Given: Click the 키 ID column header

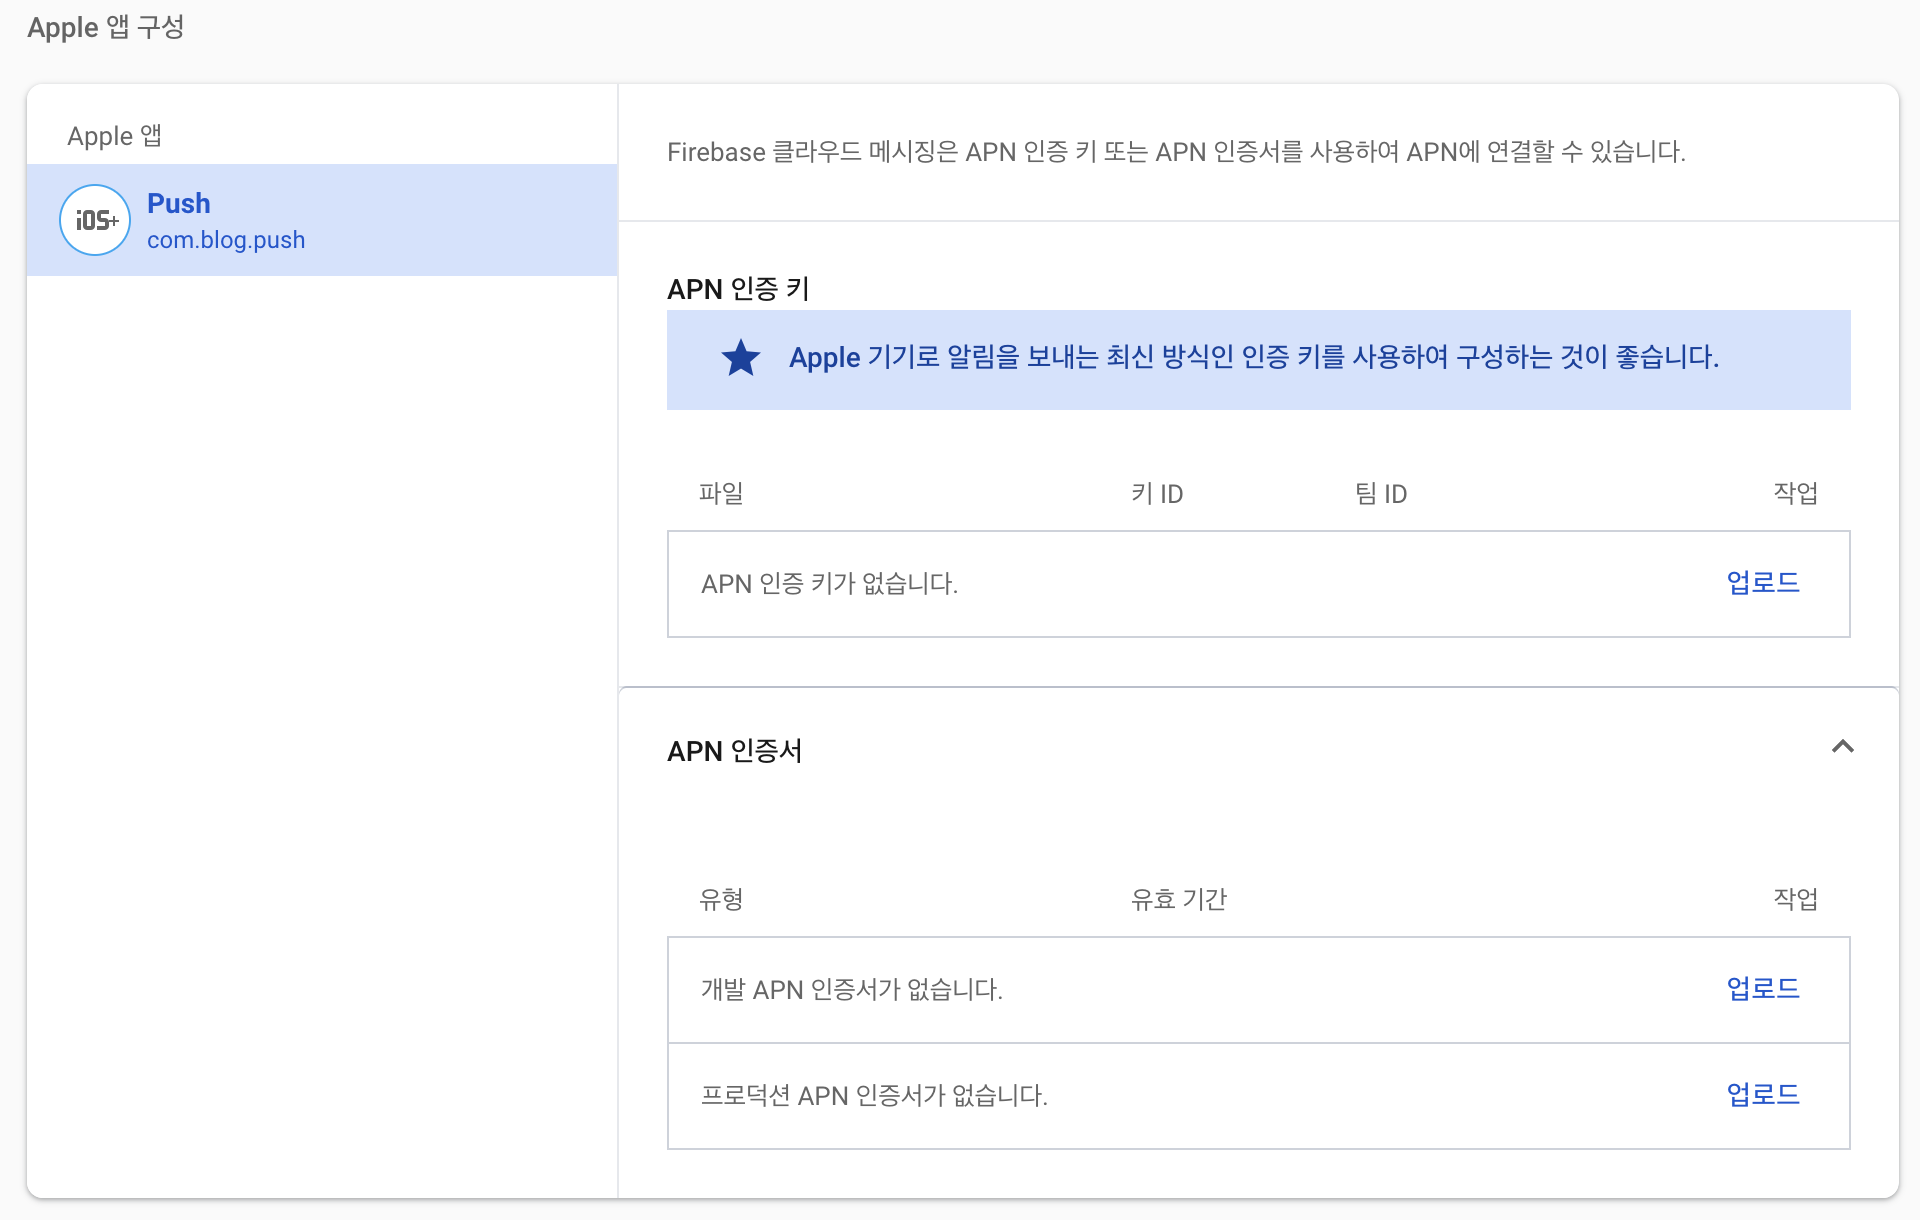Looking at the screenshot, I should click(1157, 493).
